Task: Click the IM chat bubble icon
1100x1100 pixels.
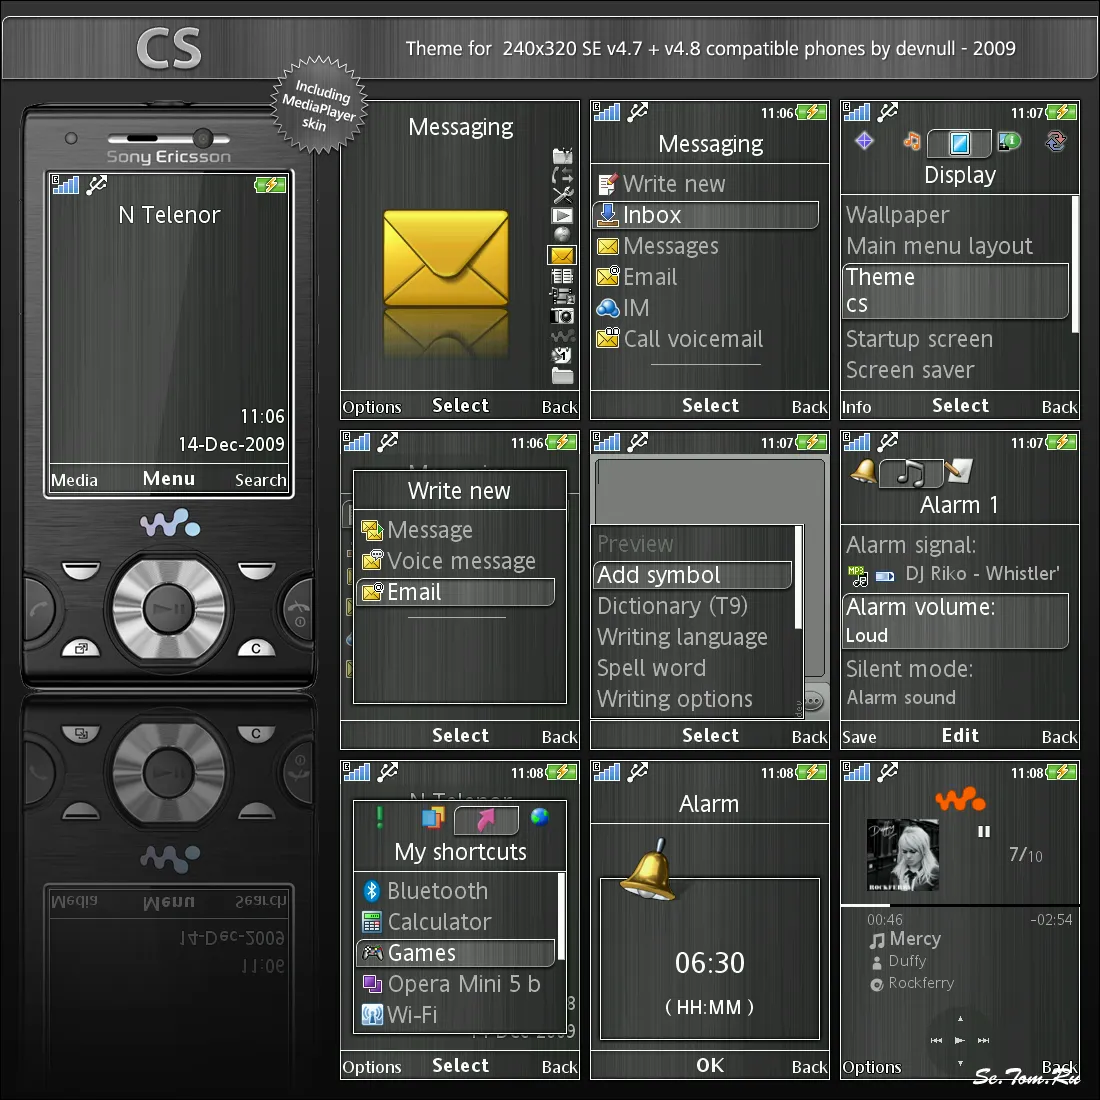Action: pyautogui.click(x=608, y=308)
